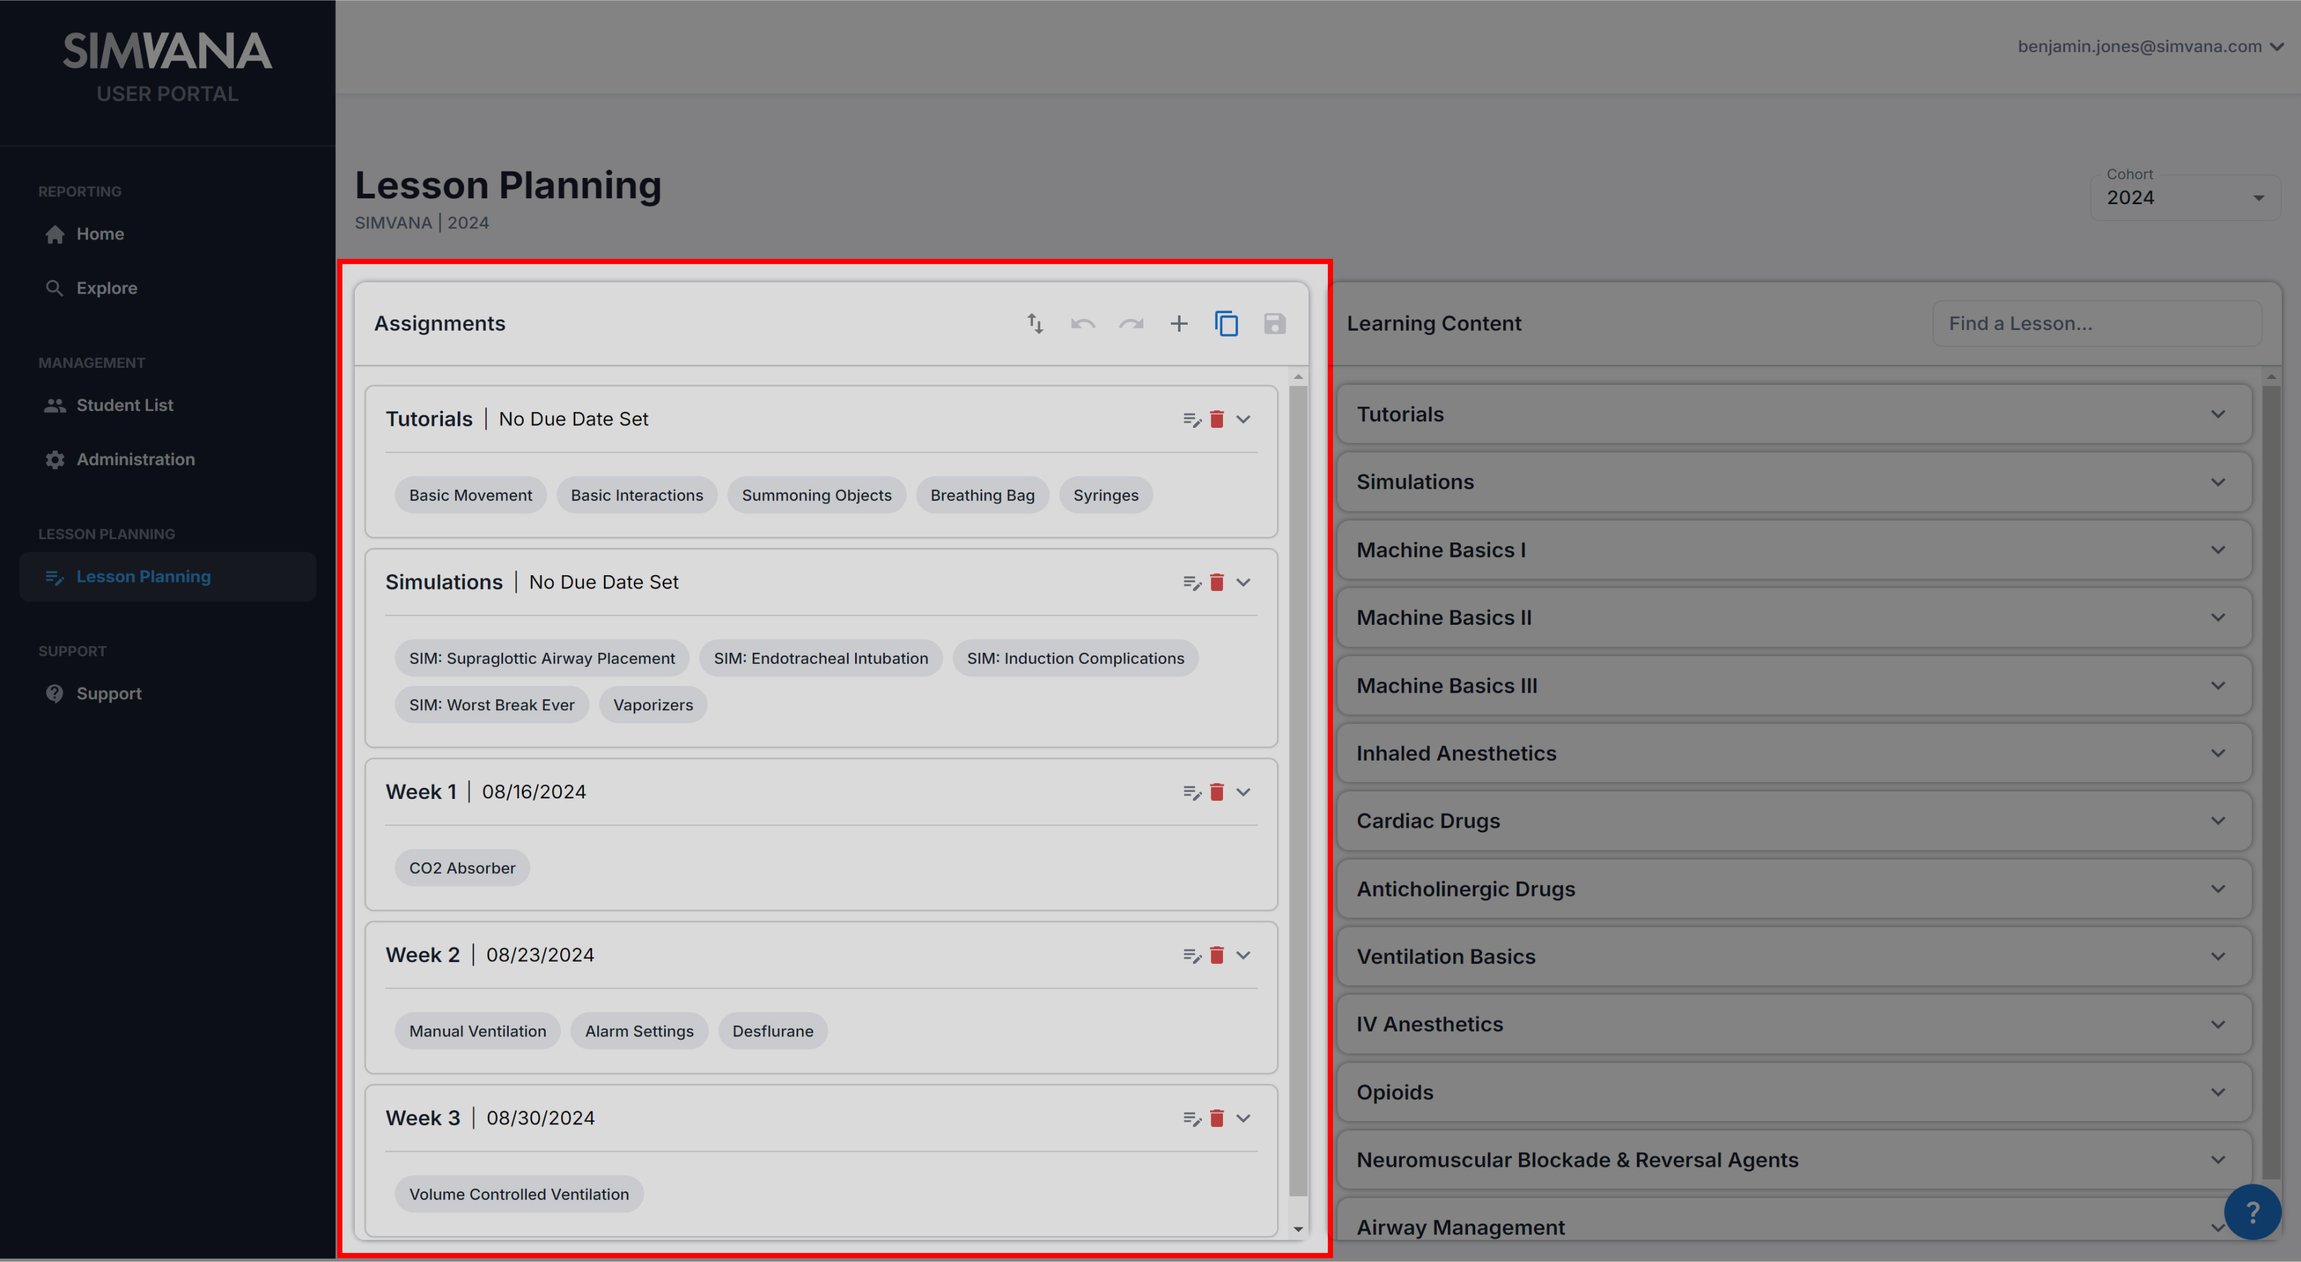Expand the Machine Basics I section
This screenshot has width=2301, height=1262.
(x=1793, y=550)
